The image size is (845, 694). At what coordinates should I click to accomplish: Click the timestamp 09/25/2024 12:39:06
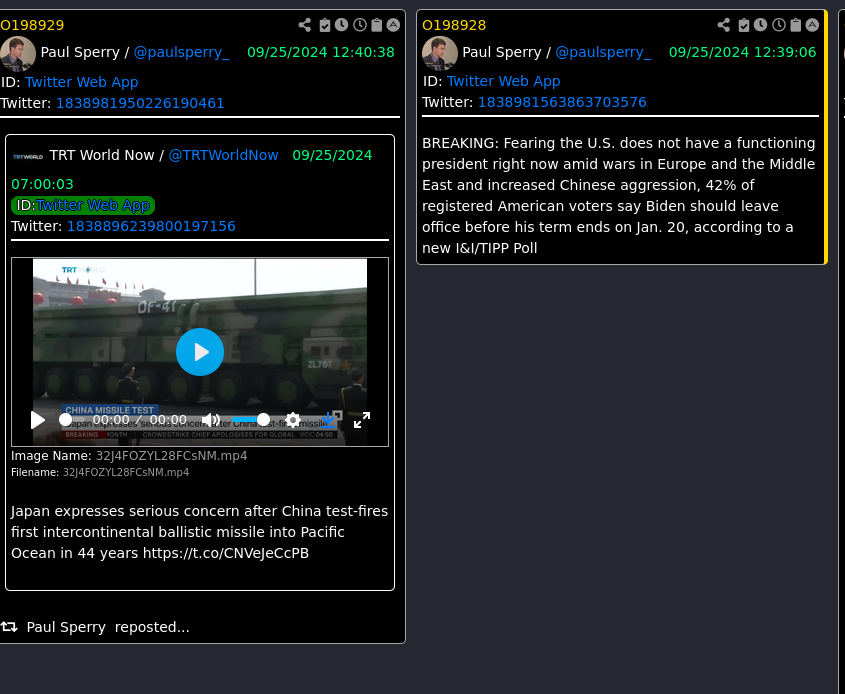pos(743,52)
